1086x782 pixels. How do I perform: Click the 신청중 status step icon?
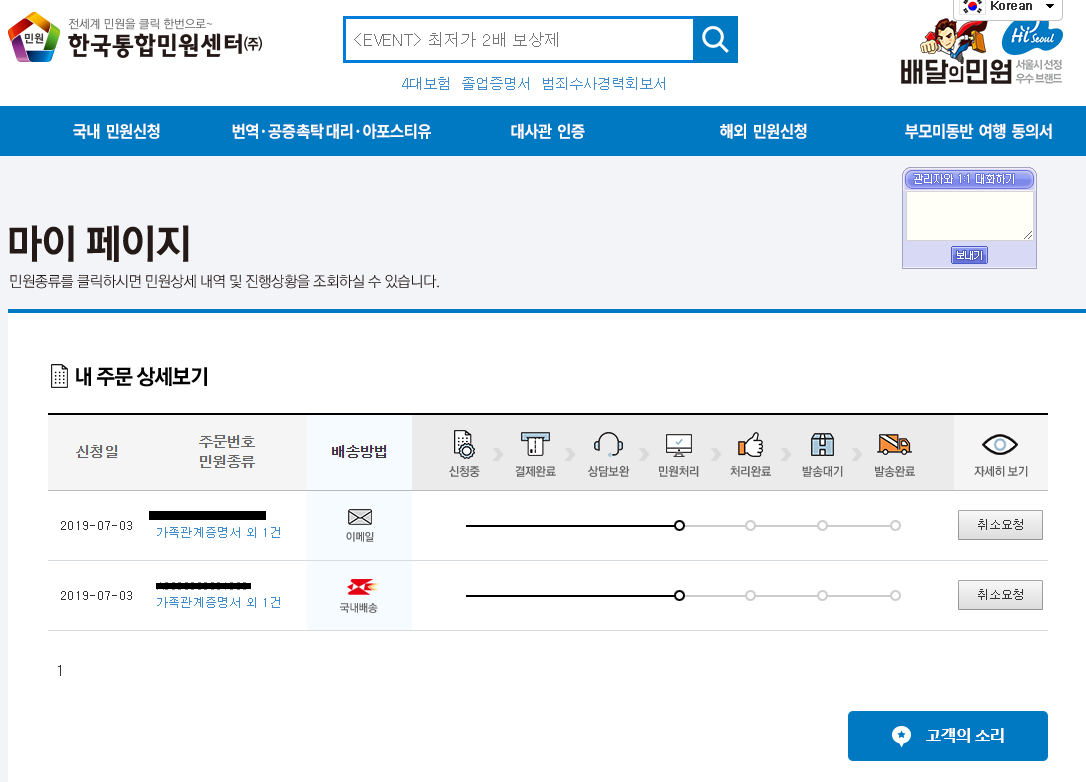(x=464, y=444)
